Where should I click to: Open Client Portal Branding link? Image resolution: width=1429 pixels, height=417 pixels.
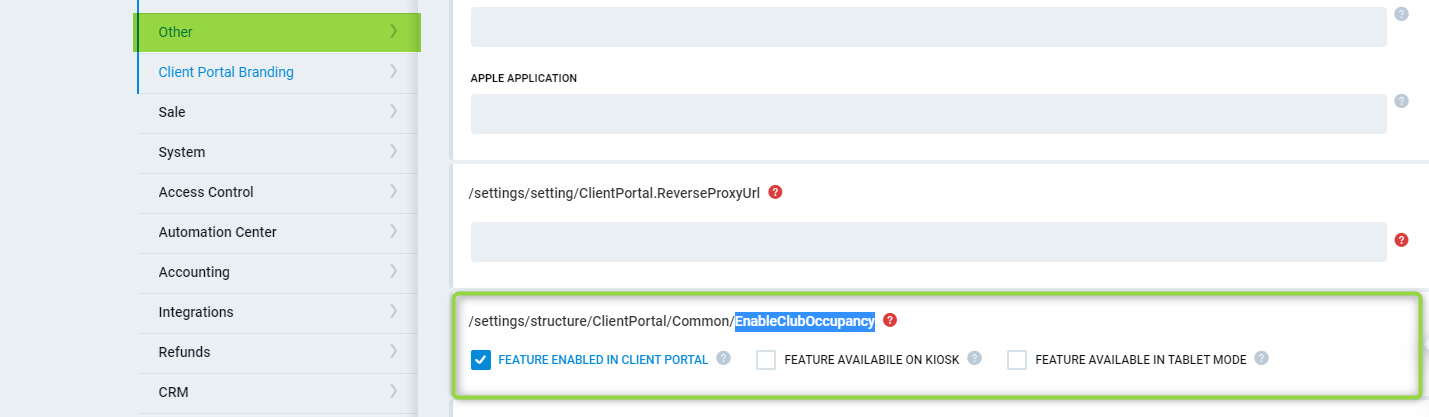coord(226,72)
